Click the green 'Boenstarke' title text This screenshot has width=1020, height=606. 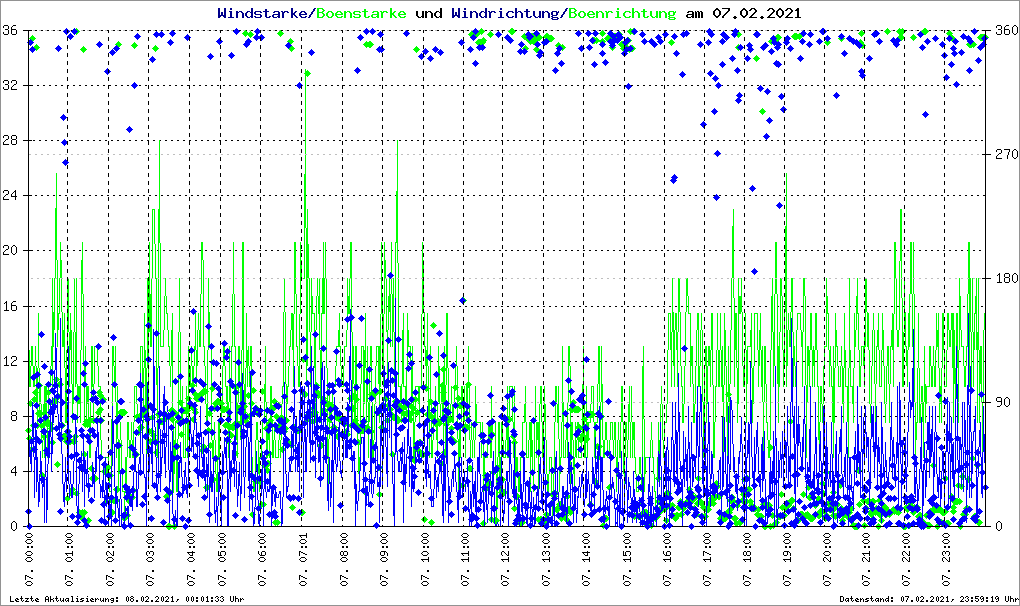tap(361, 13)
